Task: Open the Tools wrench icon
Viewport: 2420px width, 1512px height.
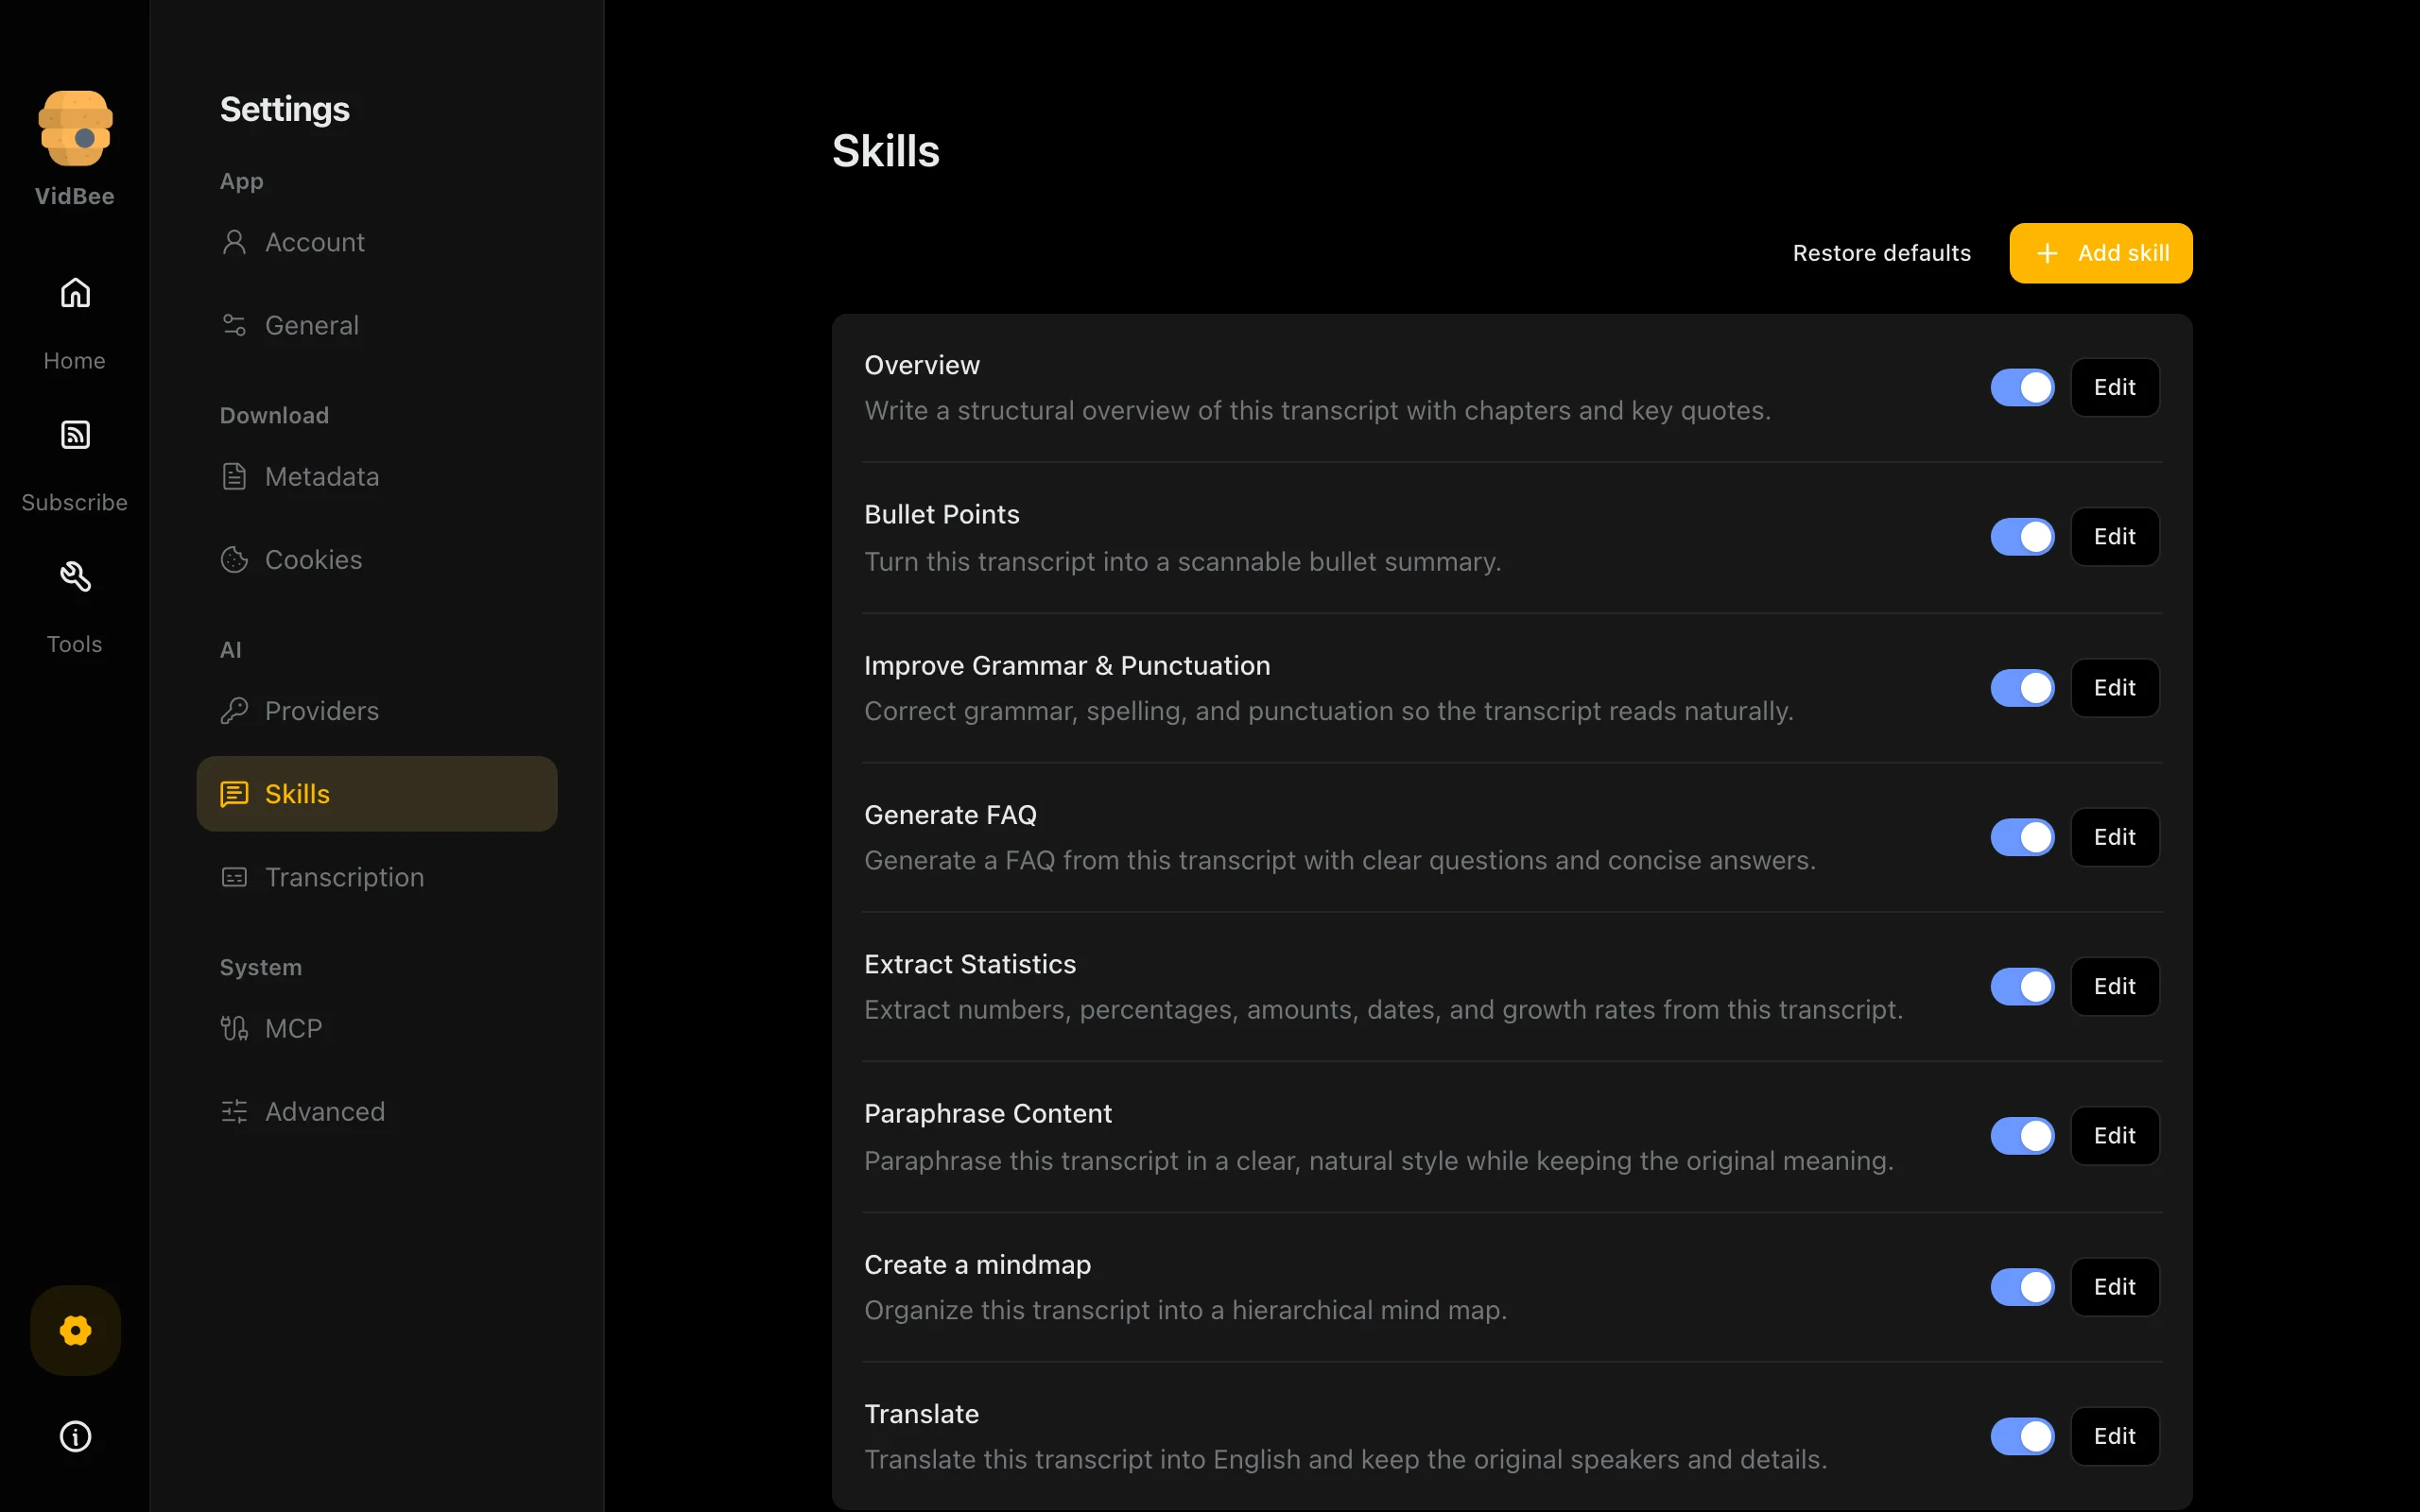Action: coord(75,577)
